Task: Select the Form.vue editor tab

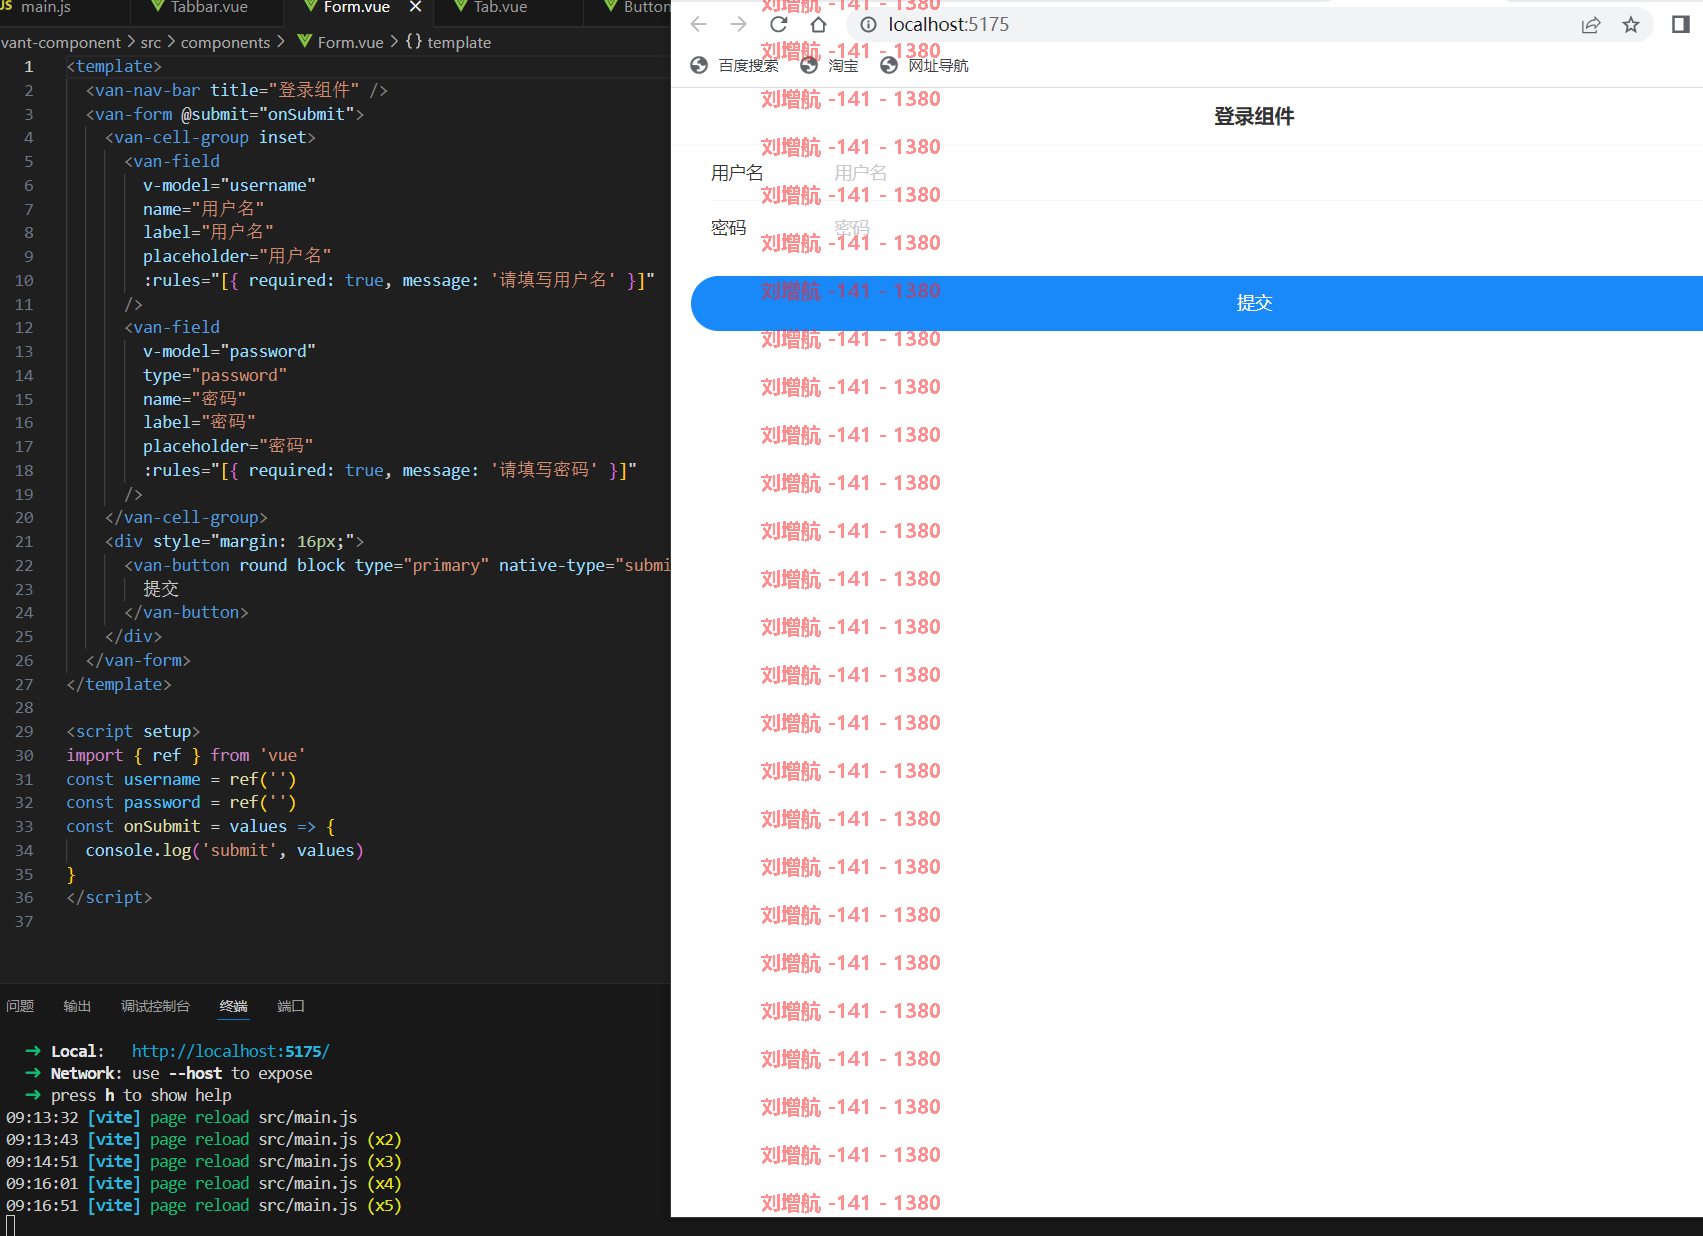Action: click(356, 7)
